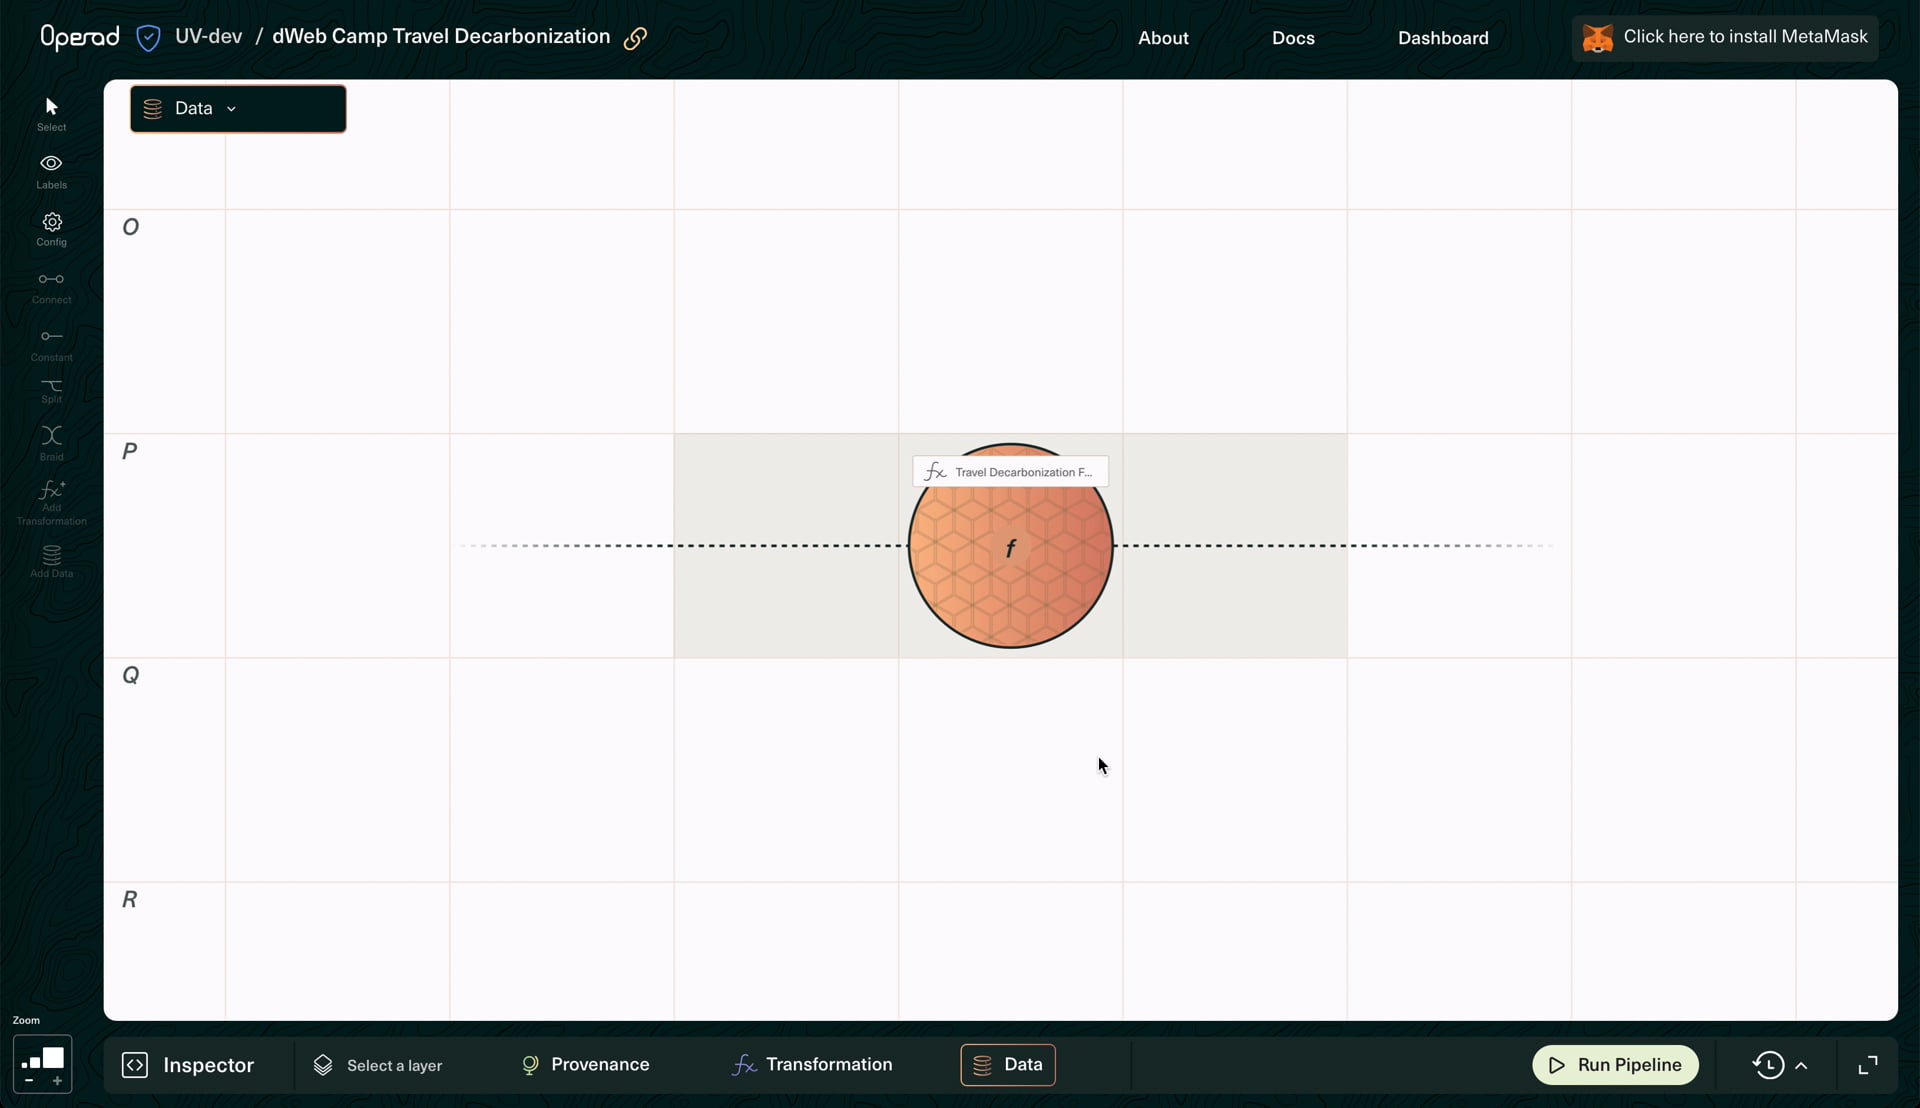Toggle fullscreen expand icon
Image resolution: width=1920 pixels, height=1108 pixels.
(x=1867, y=1065)
